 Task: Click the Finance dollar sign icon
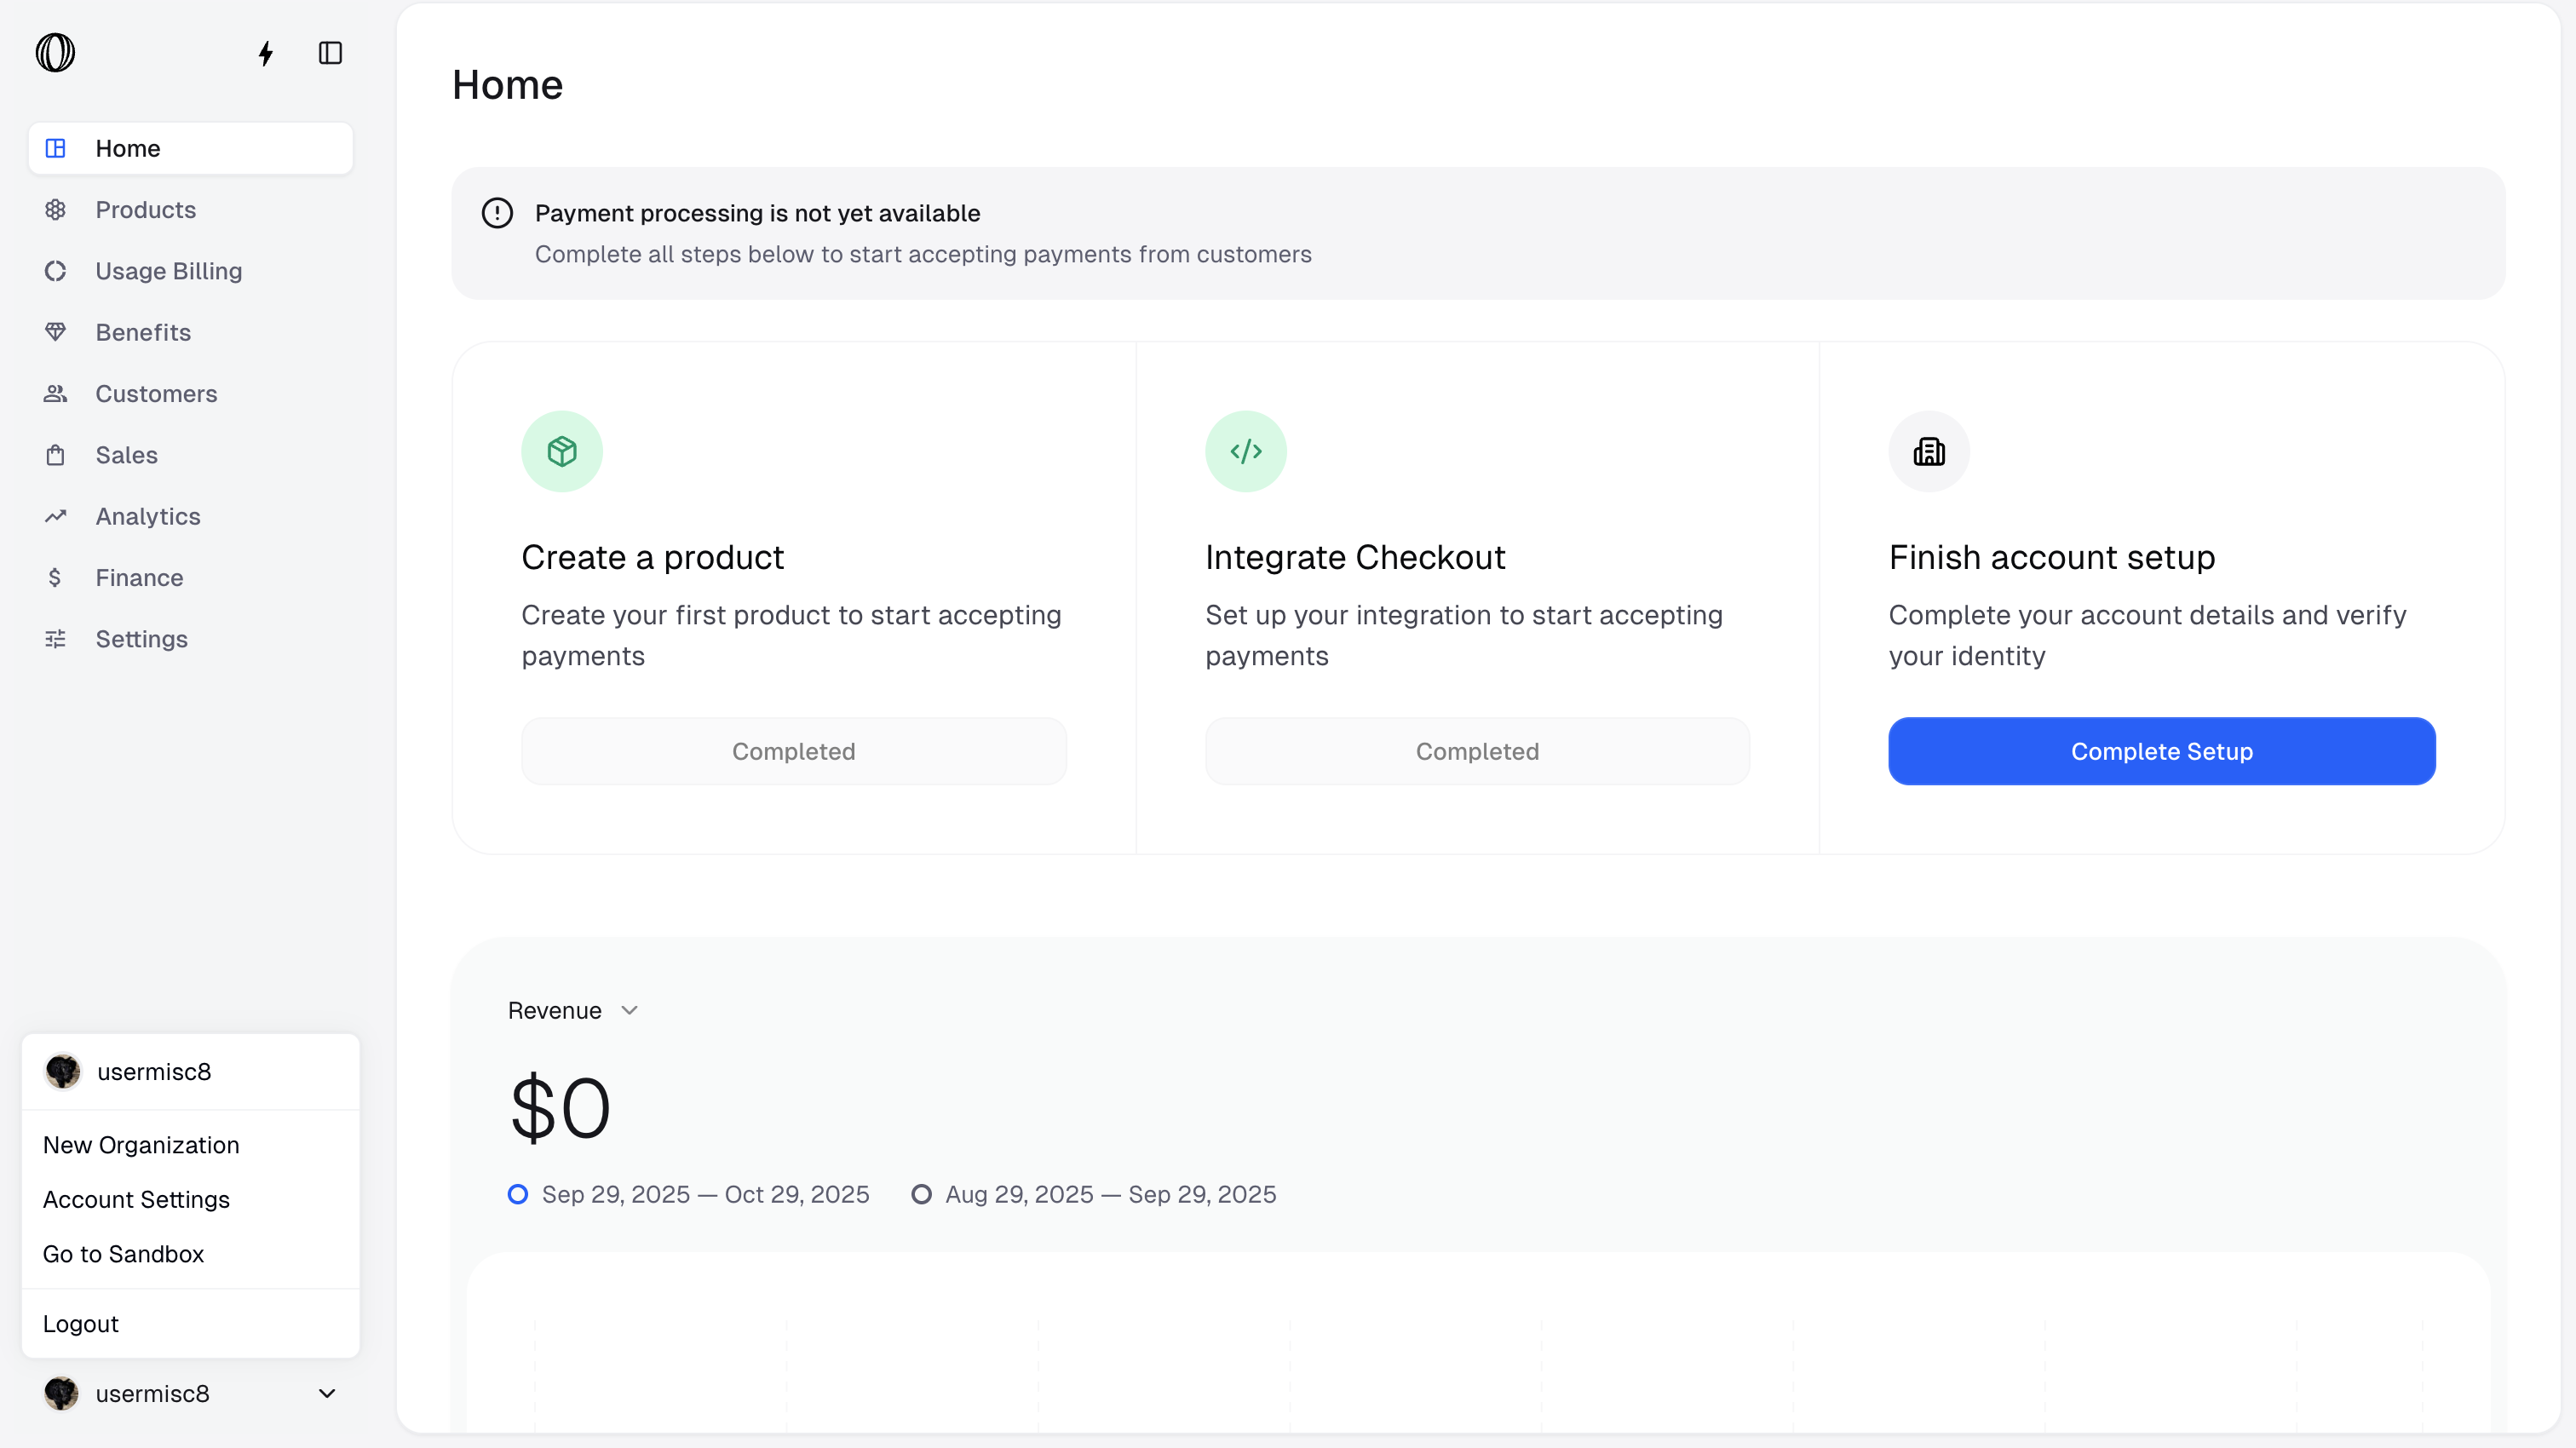(x=55, y=577)
